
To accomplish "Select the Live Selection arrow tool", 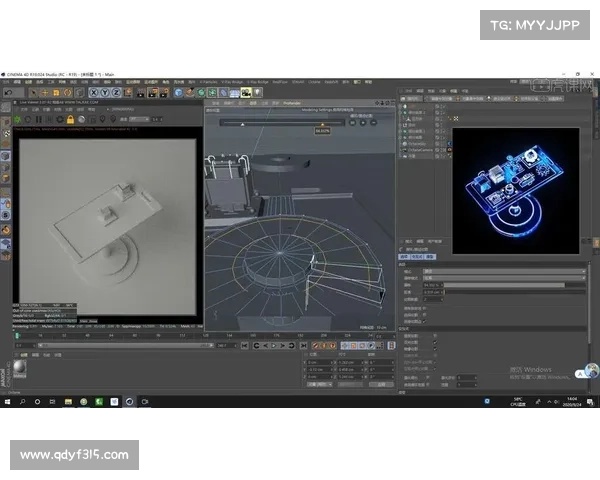I will tap(33, 93).
